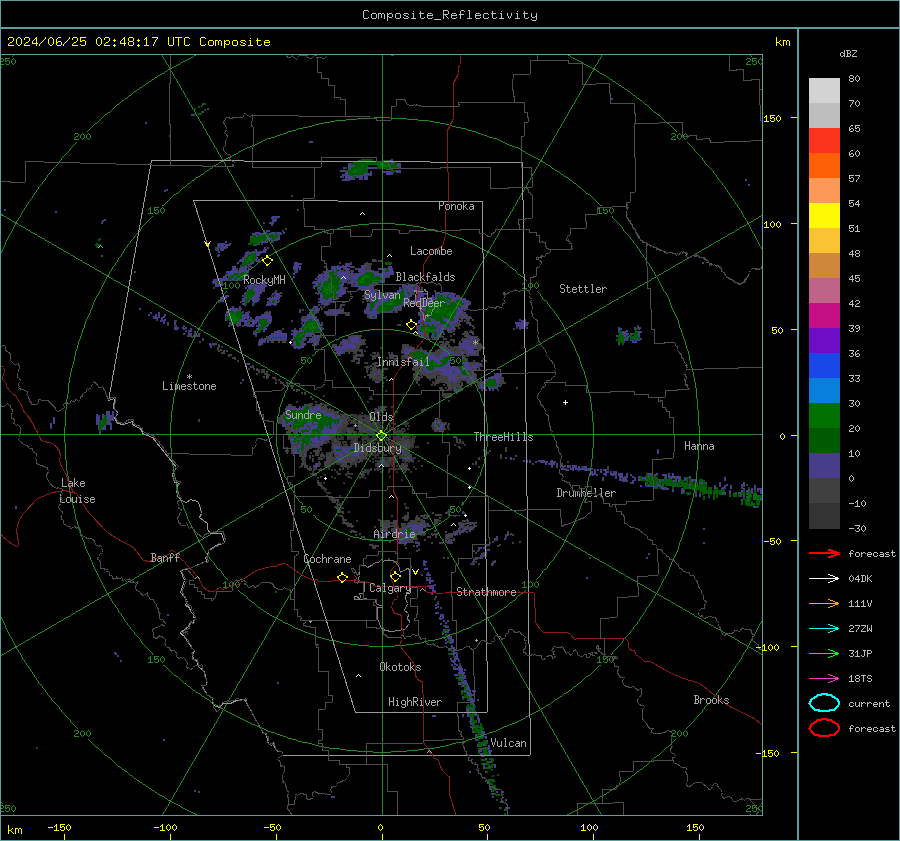Image resolution: width=900 pixels, height=841 pixels.
Task: Click the Hanna map label
Action: click(699, 446)
